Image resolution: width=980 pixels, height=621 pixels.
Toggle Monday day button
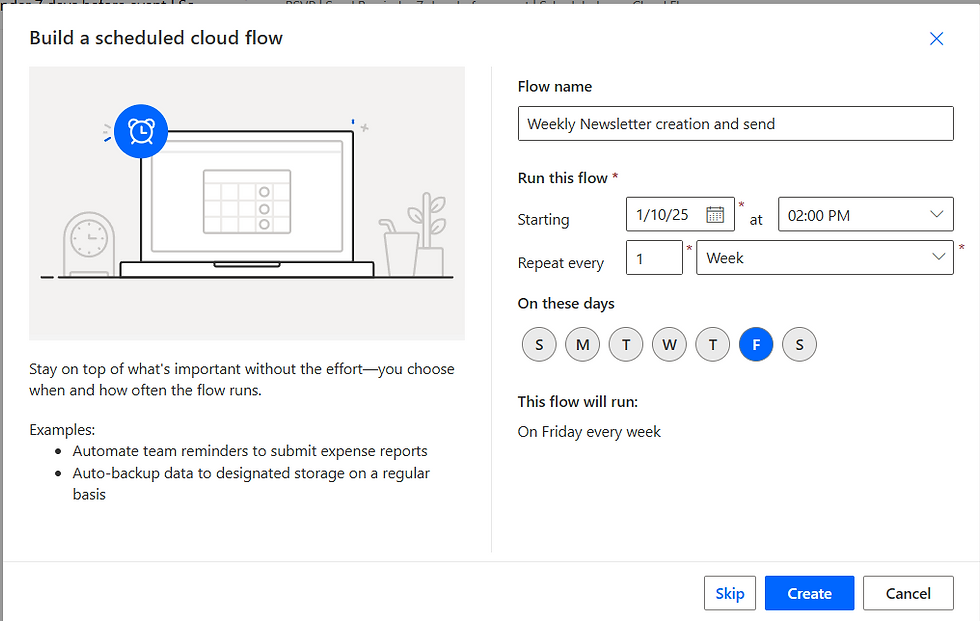click(x=582, y=344)
